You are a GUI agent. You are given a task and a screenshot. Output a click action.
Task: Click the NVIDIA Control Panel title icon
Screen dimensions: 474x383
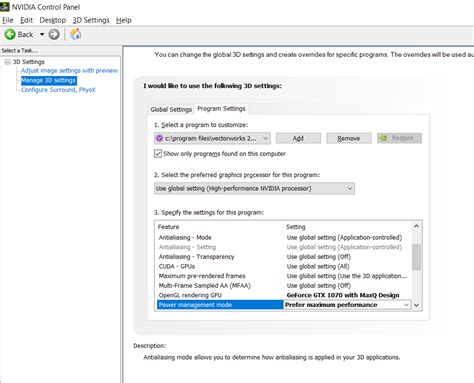coord(5,6)
